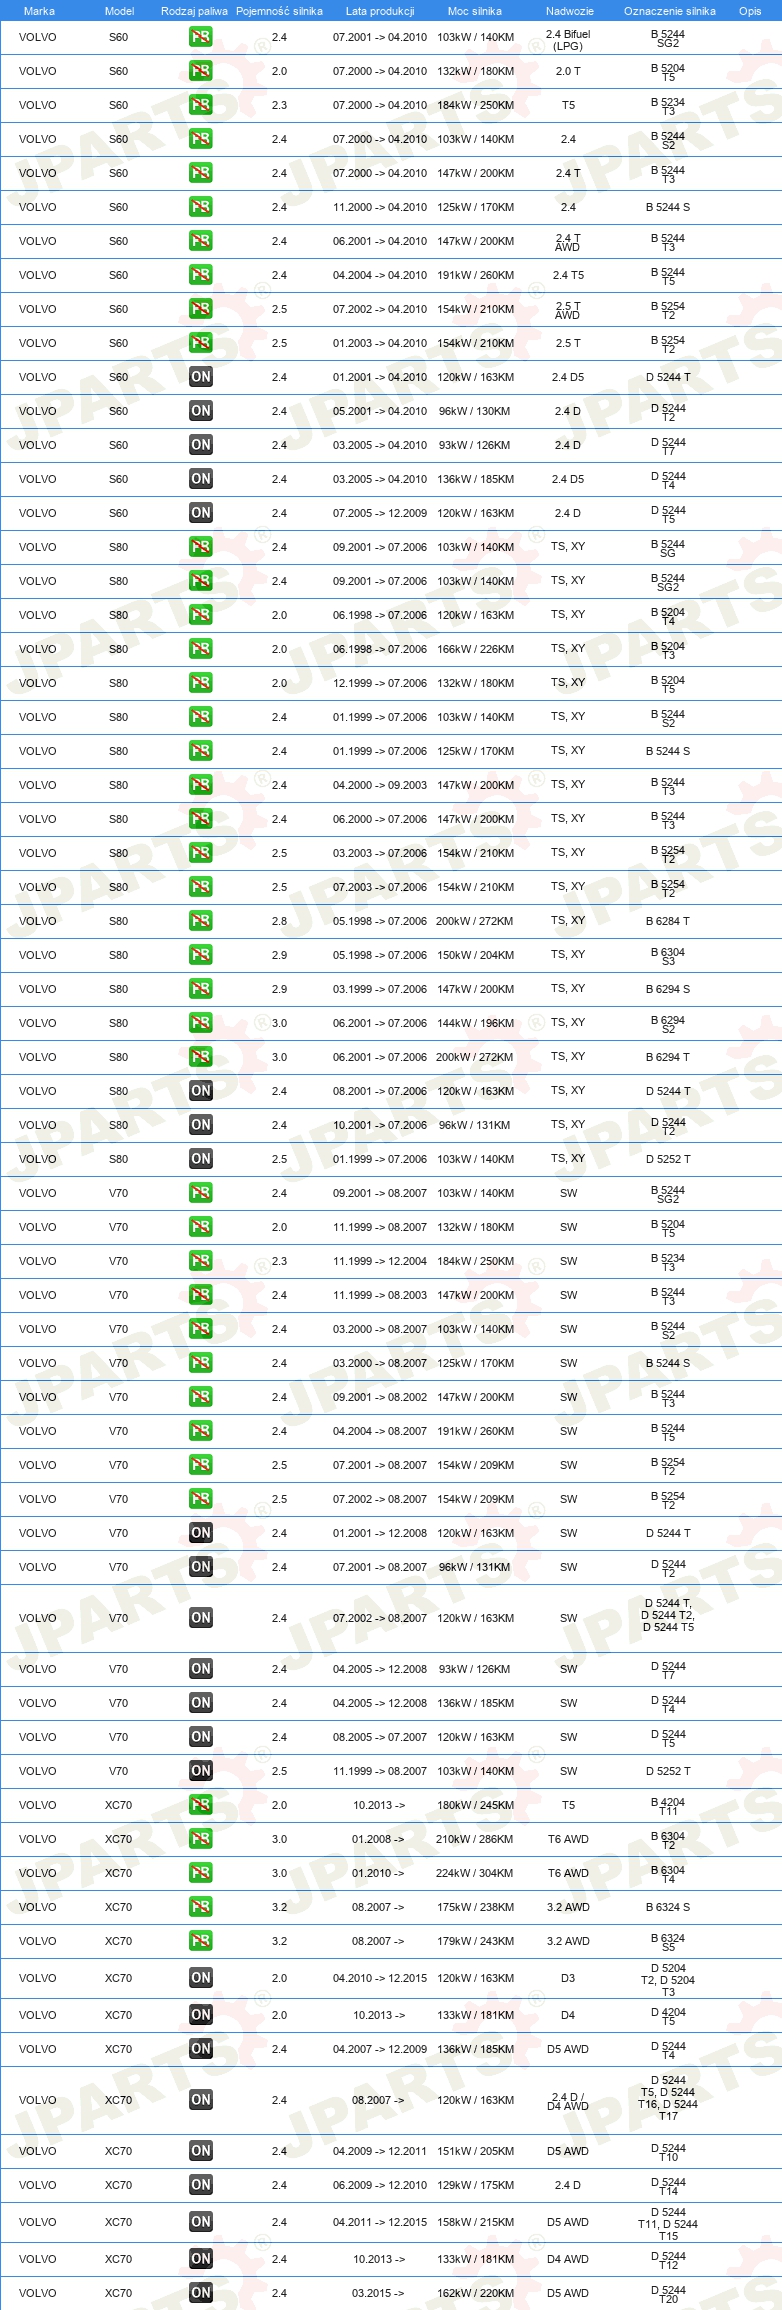Image resolution: width=782 pixels, height=2310 pixels.
Task: Click diesel ON icon in XC70 129kW / 175KM row
Action: (x=200, y=2185)
